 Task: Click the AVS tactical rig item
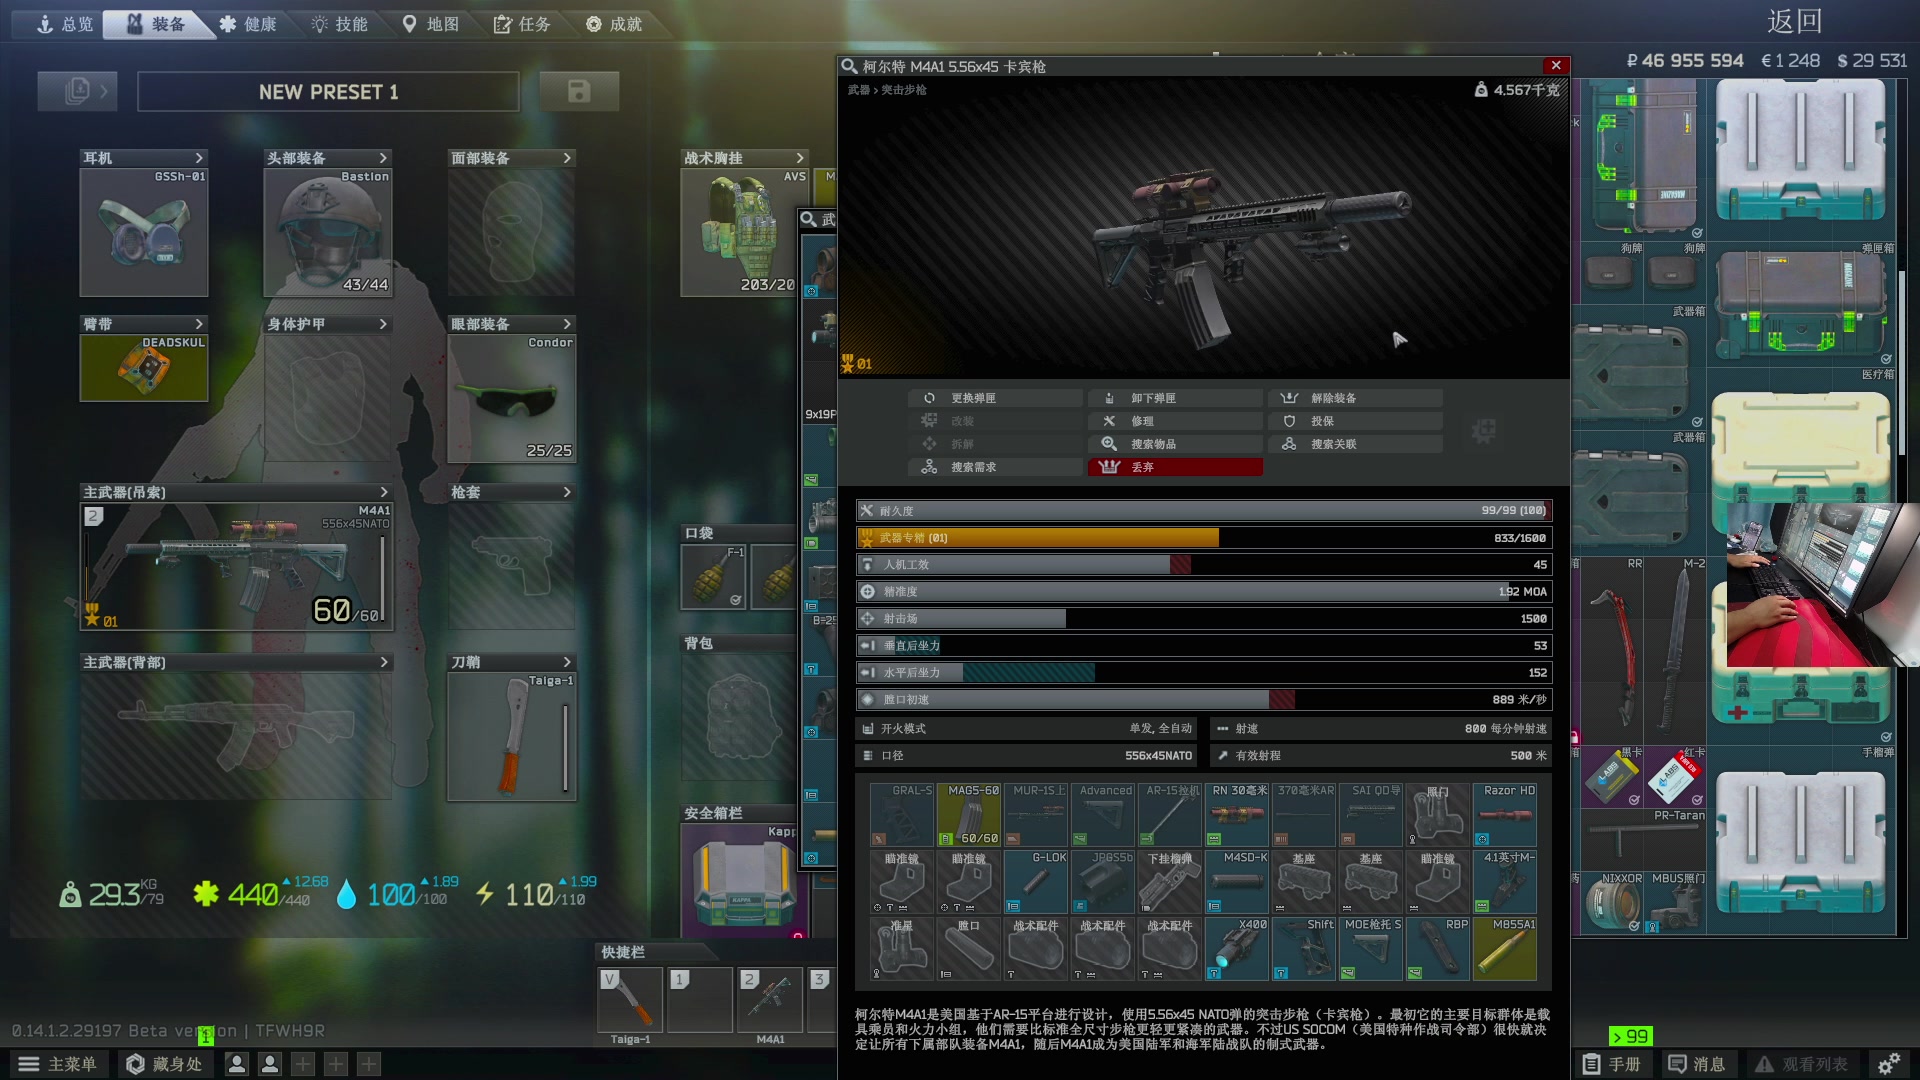[x=745, y=232]
